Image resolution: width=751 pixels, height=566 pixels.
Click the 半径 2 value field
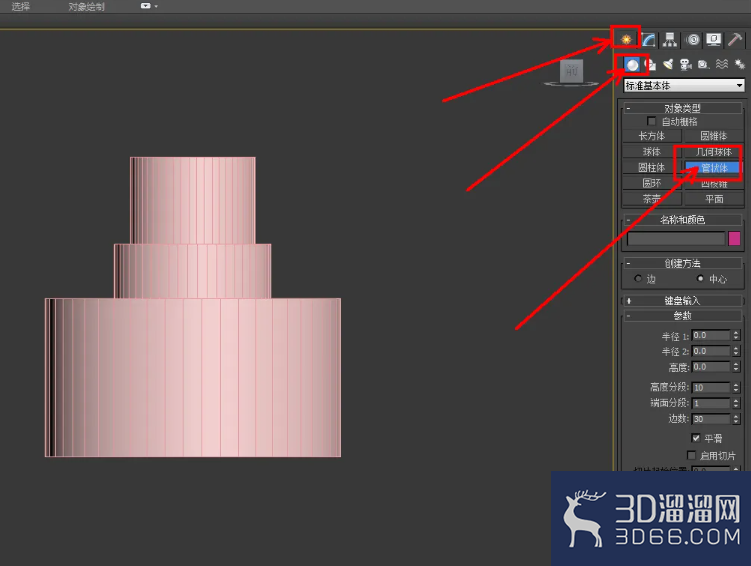711,351
